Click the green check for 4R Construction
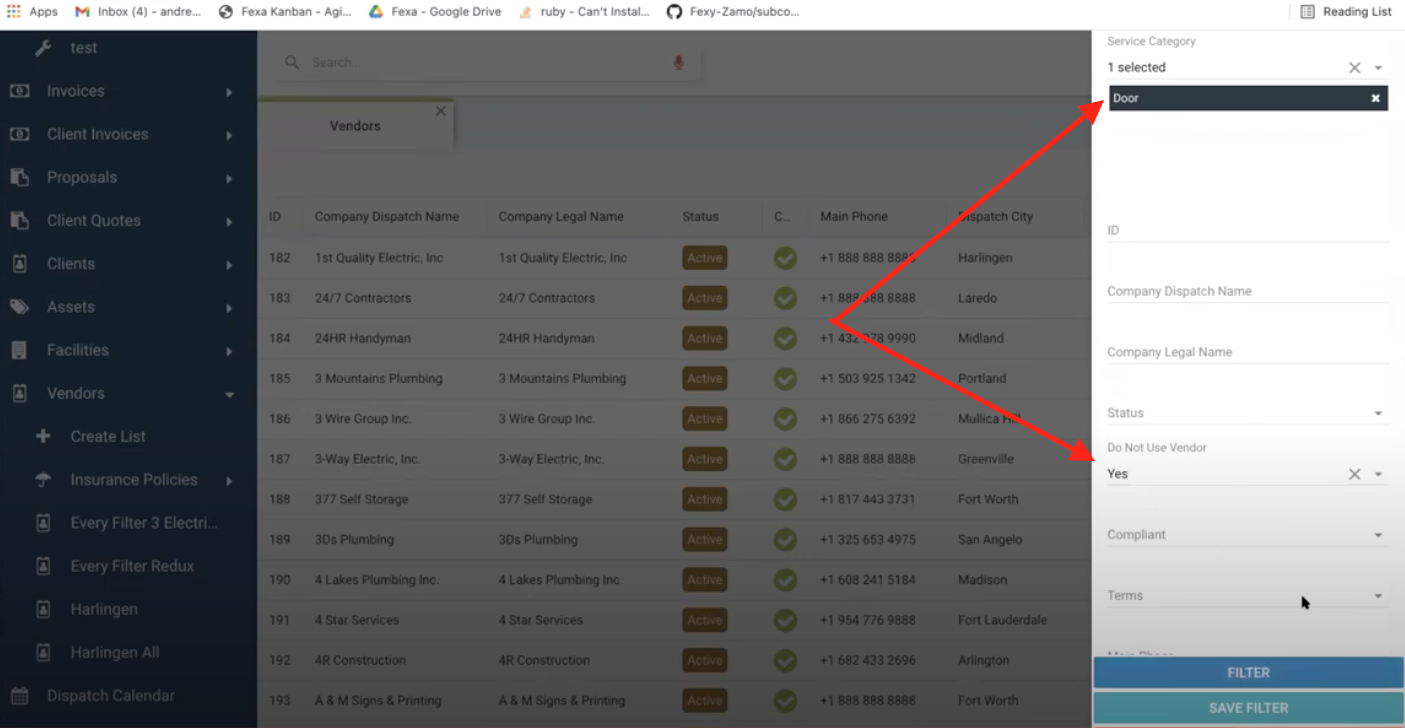 tap(785, 660)
